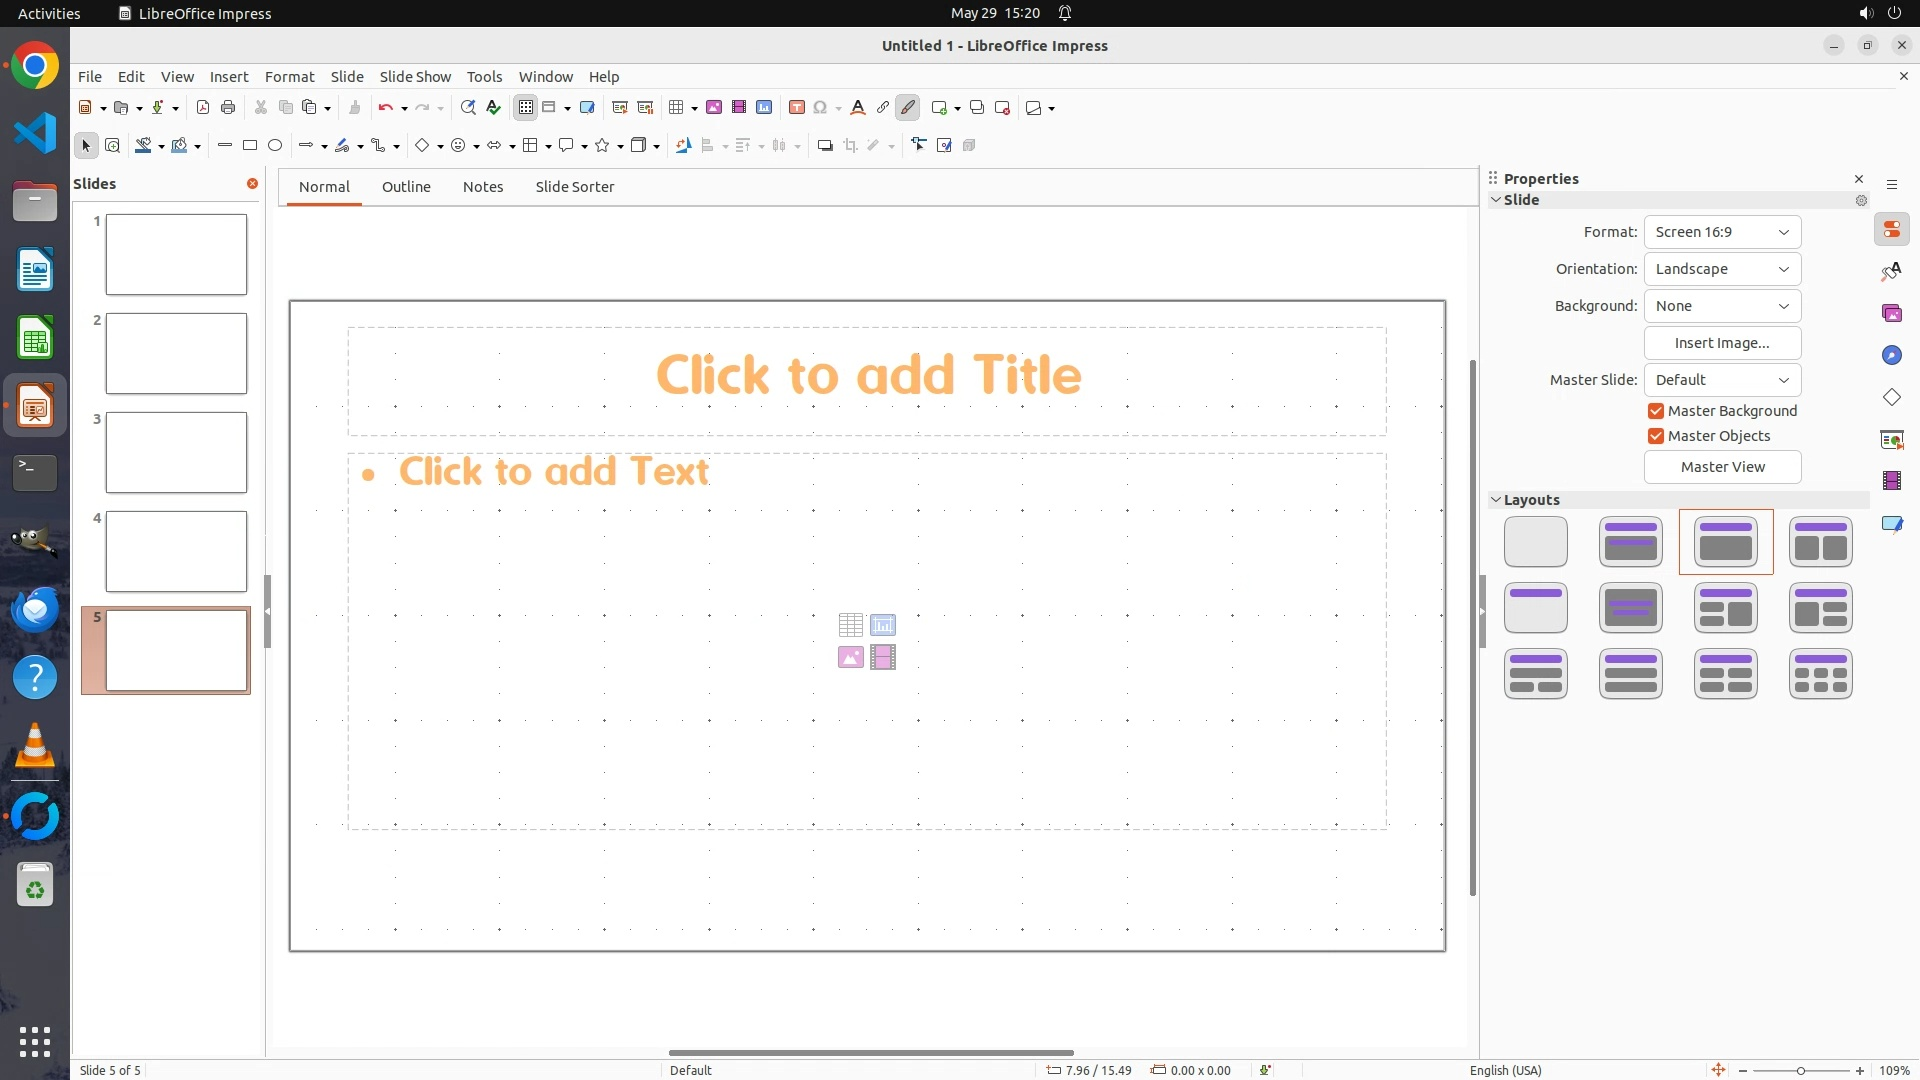Switch to the Slide Sorter tab
Viewport: 1920px width, 1080px height.
(574, 187)
